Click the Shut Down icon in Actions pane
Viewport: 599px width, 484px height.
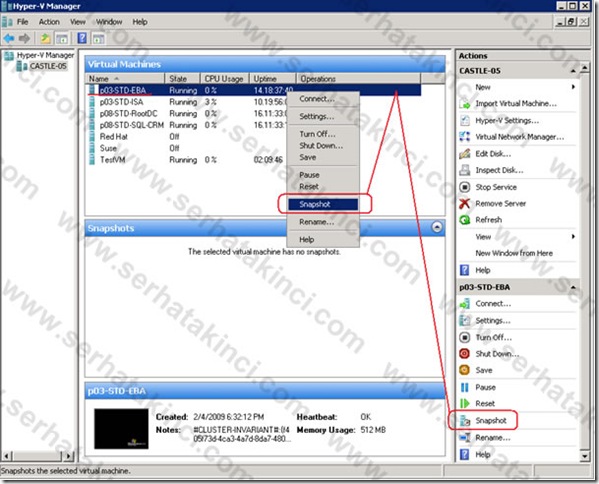pyautogui.click(x=465, y=354)
